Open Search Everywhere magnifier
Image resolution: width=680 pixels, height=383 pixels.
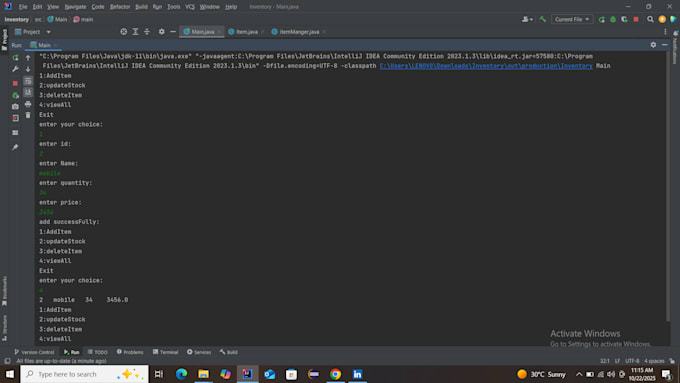(650, 19)
